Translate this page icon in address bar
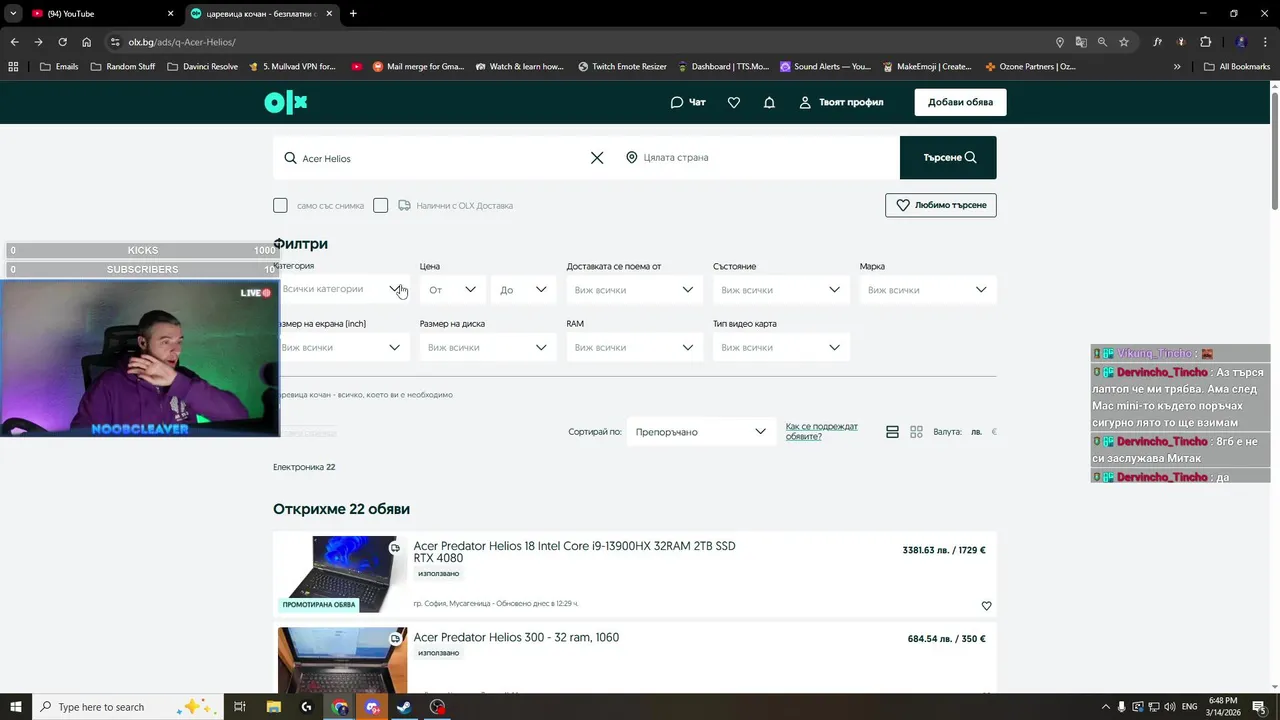 click(1081, 42)
